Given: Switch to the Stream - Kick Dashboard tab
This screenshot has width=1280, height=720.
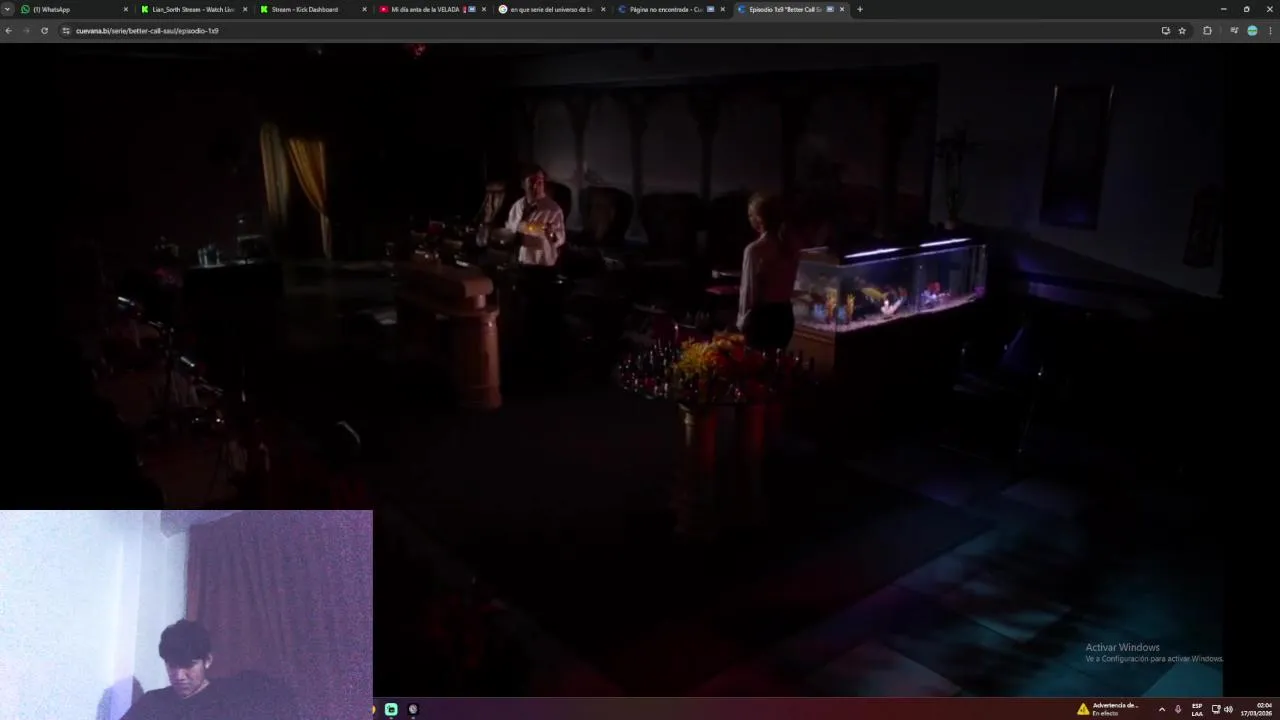Looking at the screenshot, I should (313, 9).
